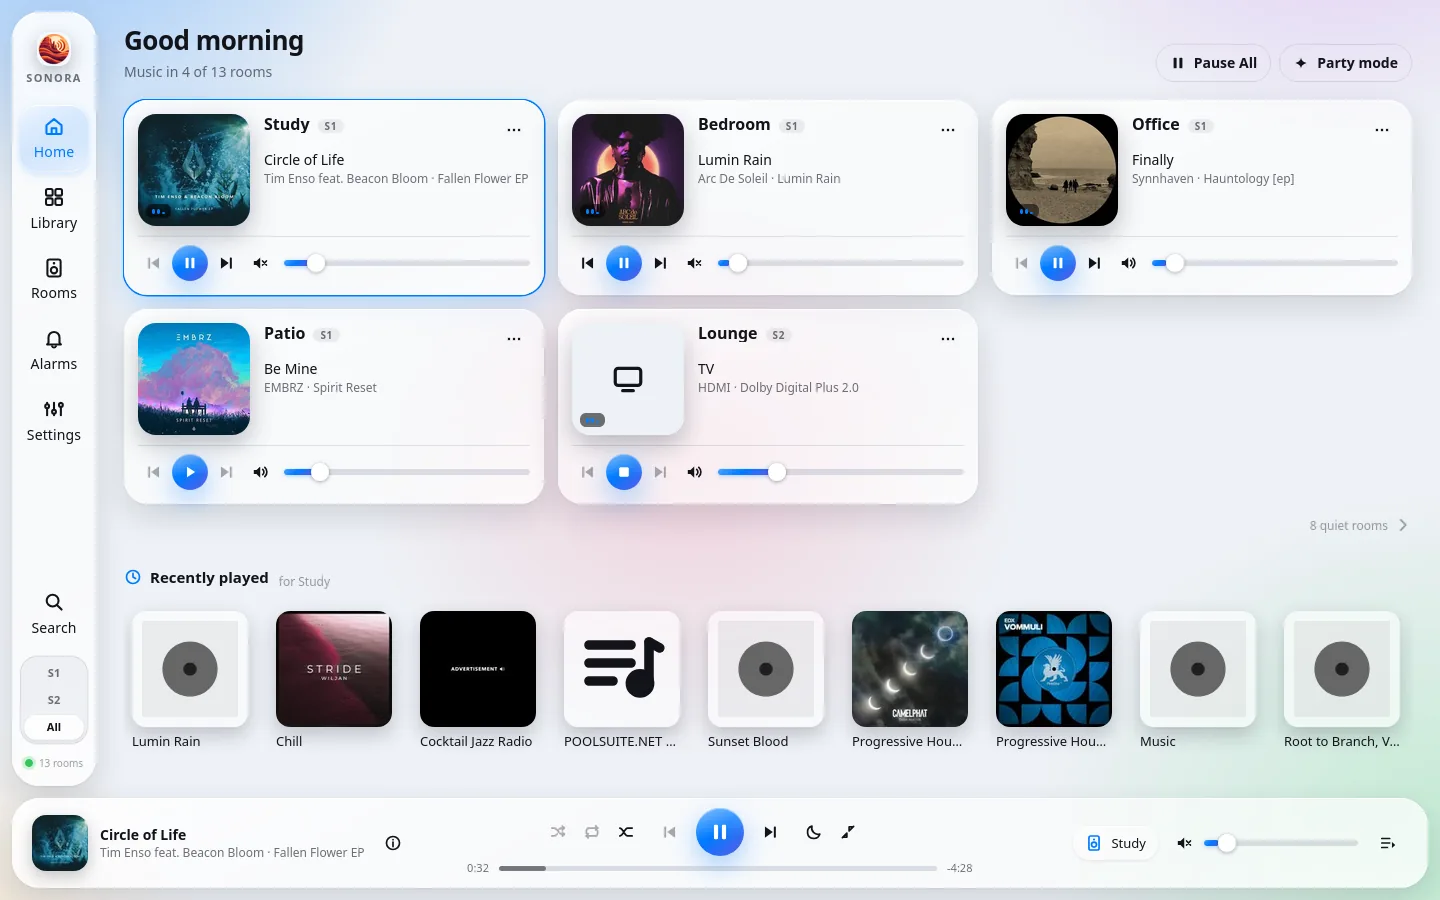Resume playback in the Patio room
1440x900 pixels.
(x=190, y=472)
